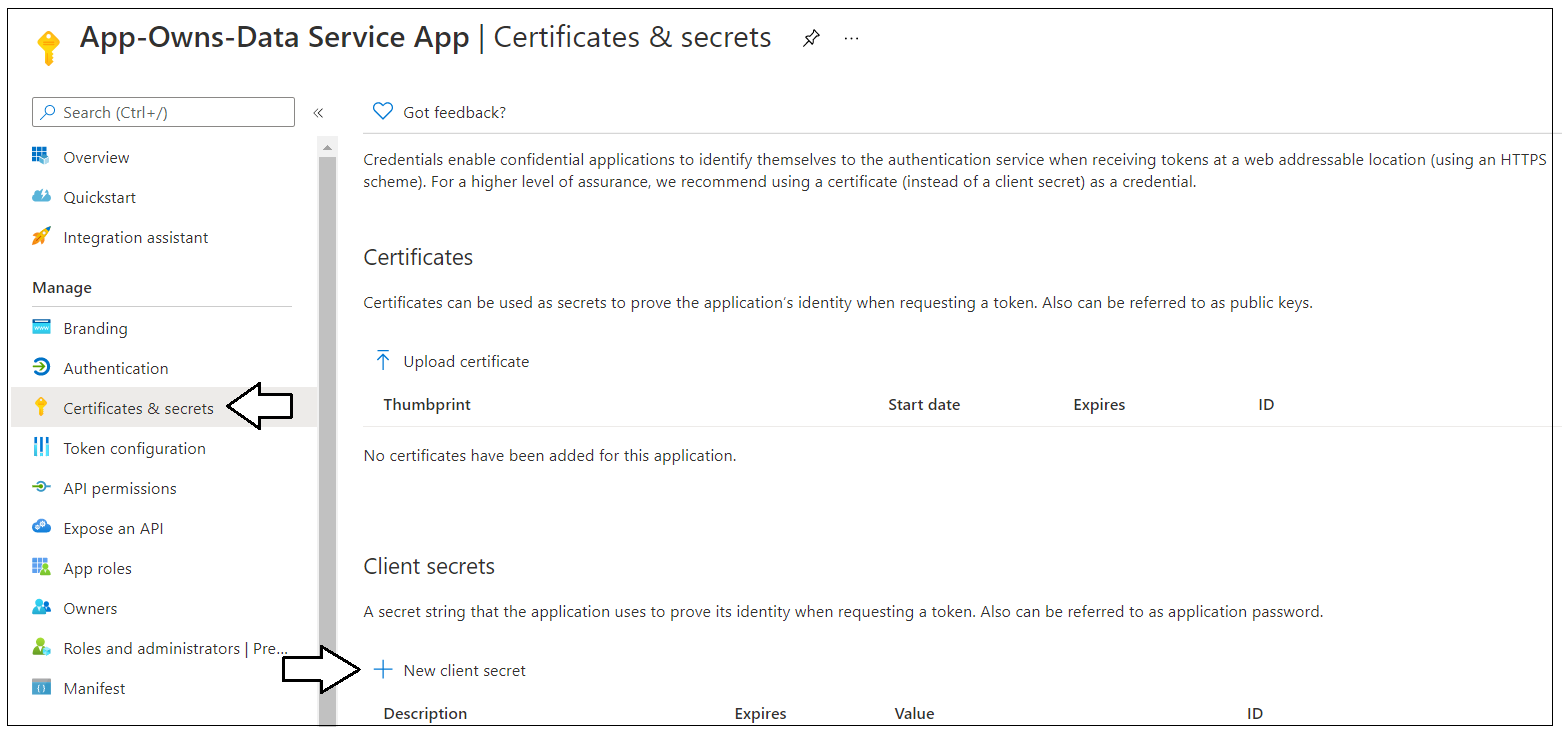Open the Owners page
The width and height of the screenshot is (1562, 736).
(90, 608)
